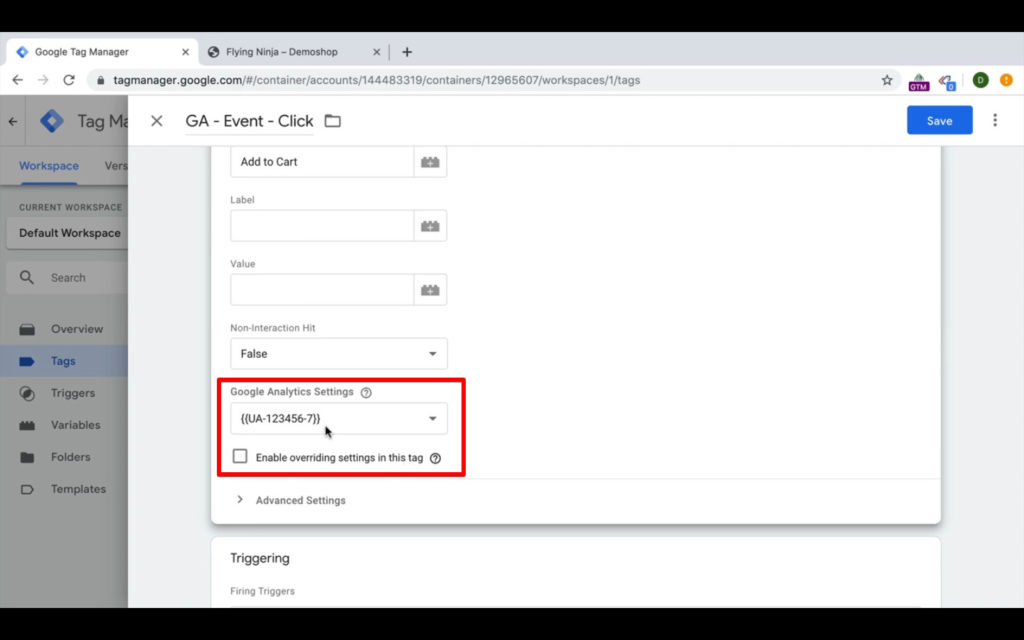Edit the tag name GA - Event - Click

click(x=249, y=121)
